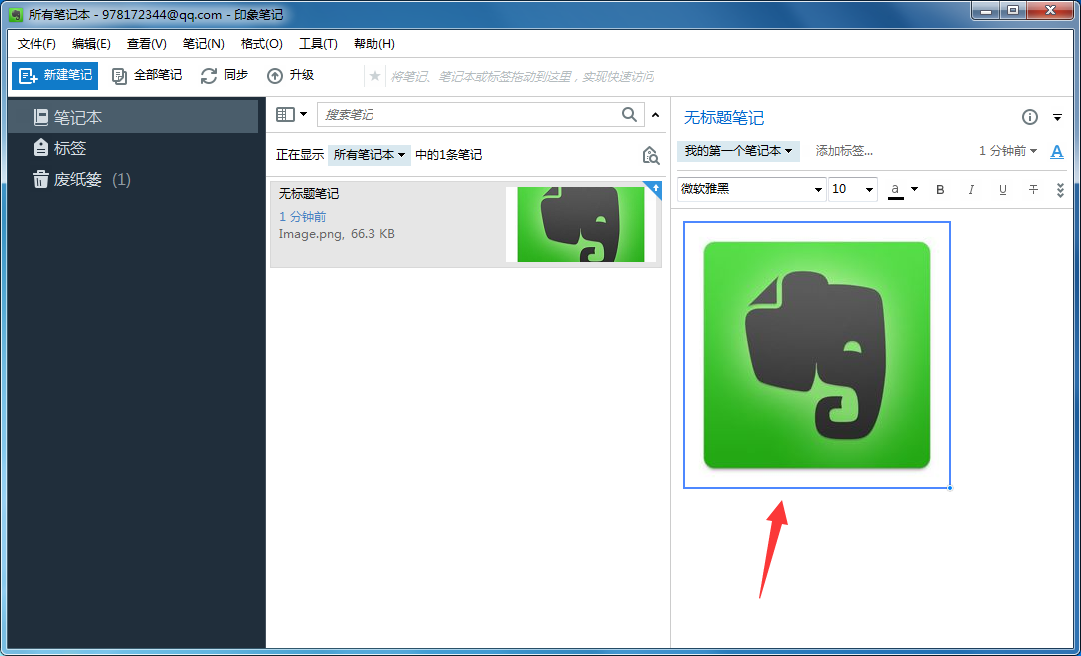Open the 所有笔记本 filter dropdown
This screenshot has width=1081, height=656.
(x=369, y=155)
